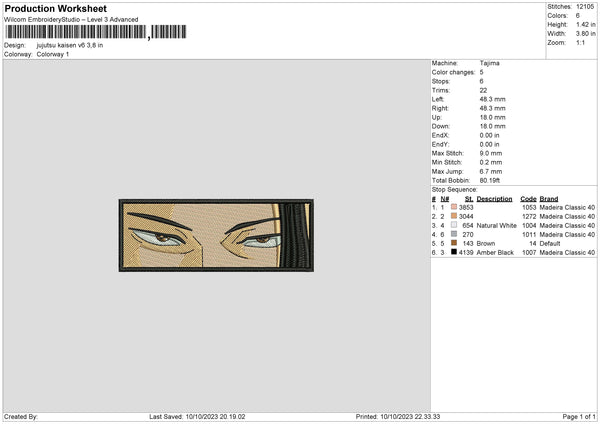Screen dimensions: 600x424
Task: Click the Height value 1.42 in
Action: click(586, 24)
